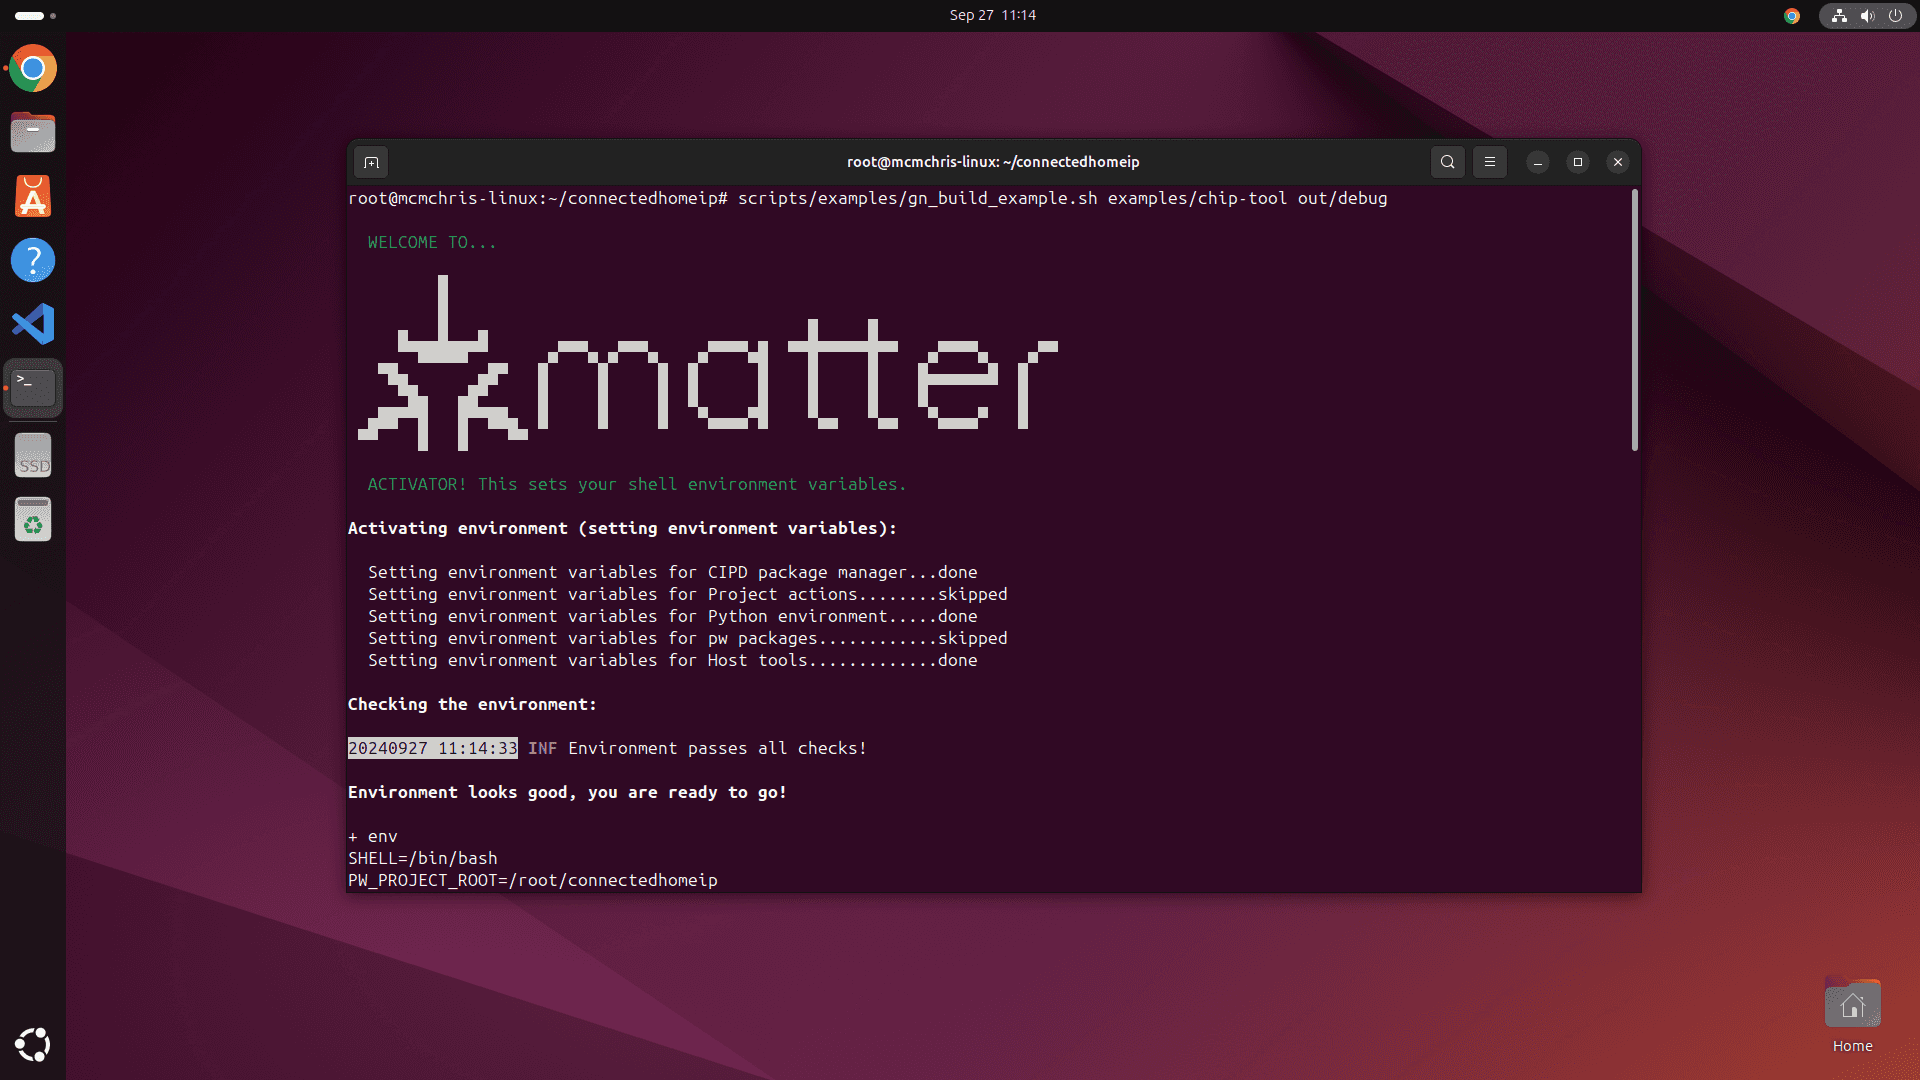Open the power menu in top bar
The height and width of the screenshot is (1080, 1920).
[x=1895, y=16]
